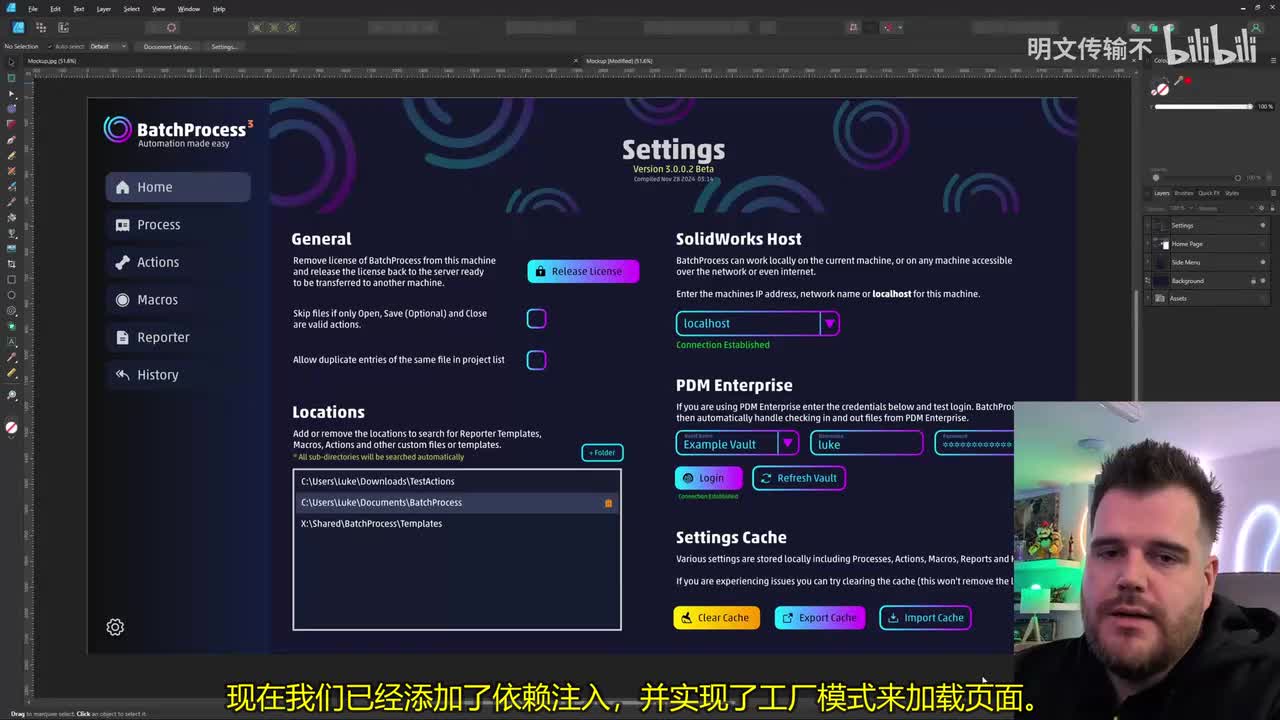Click the orange delete icon on Documents\BatchProcess row
1280x720 pixels.
(608, 503)
